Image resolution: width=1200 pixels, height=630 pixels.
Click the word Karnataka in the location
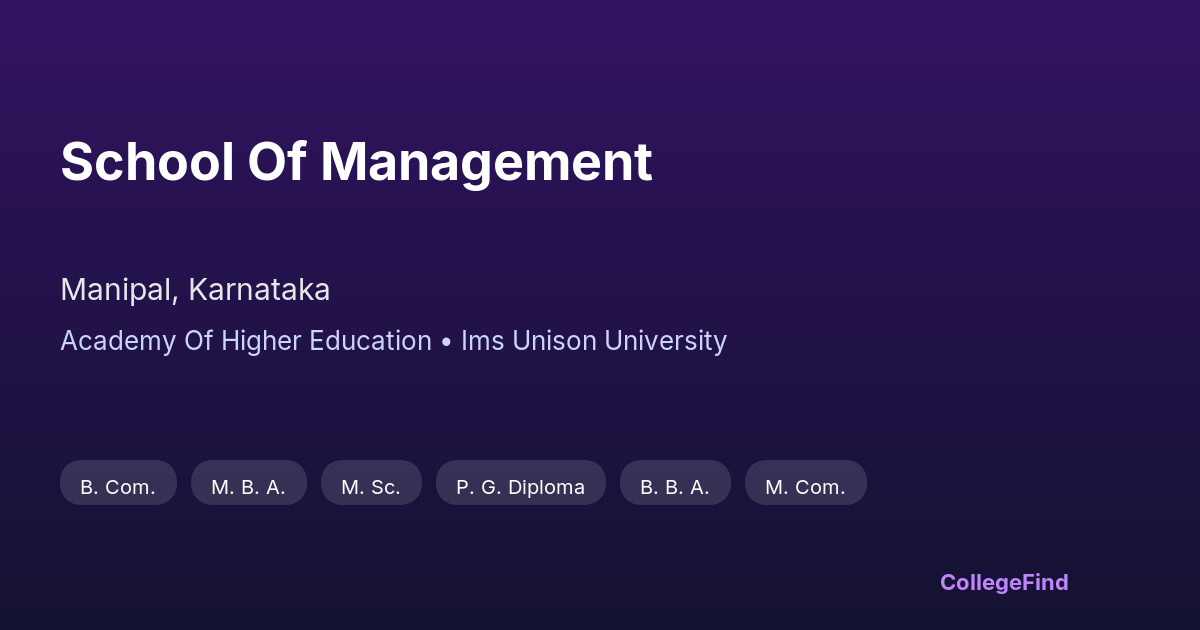259,290
